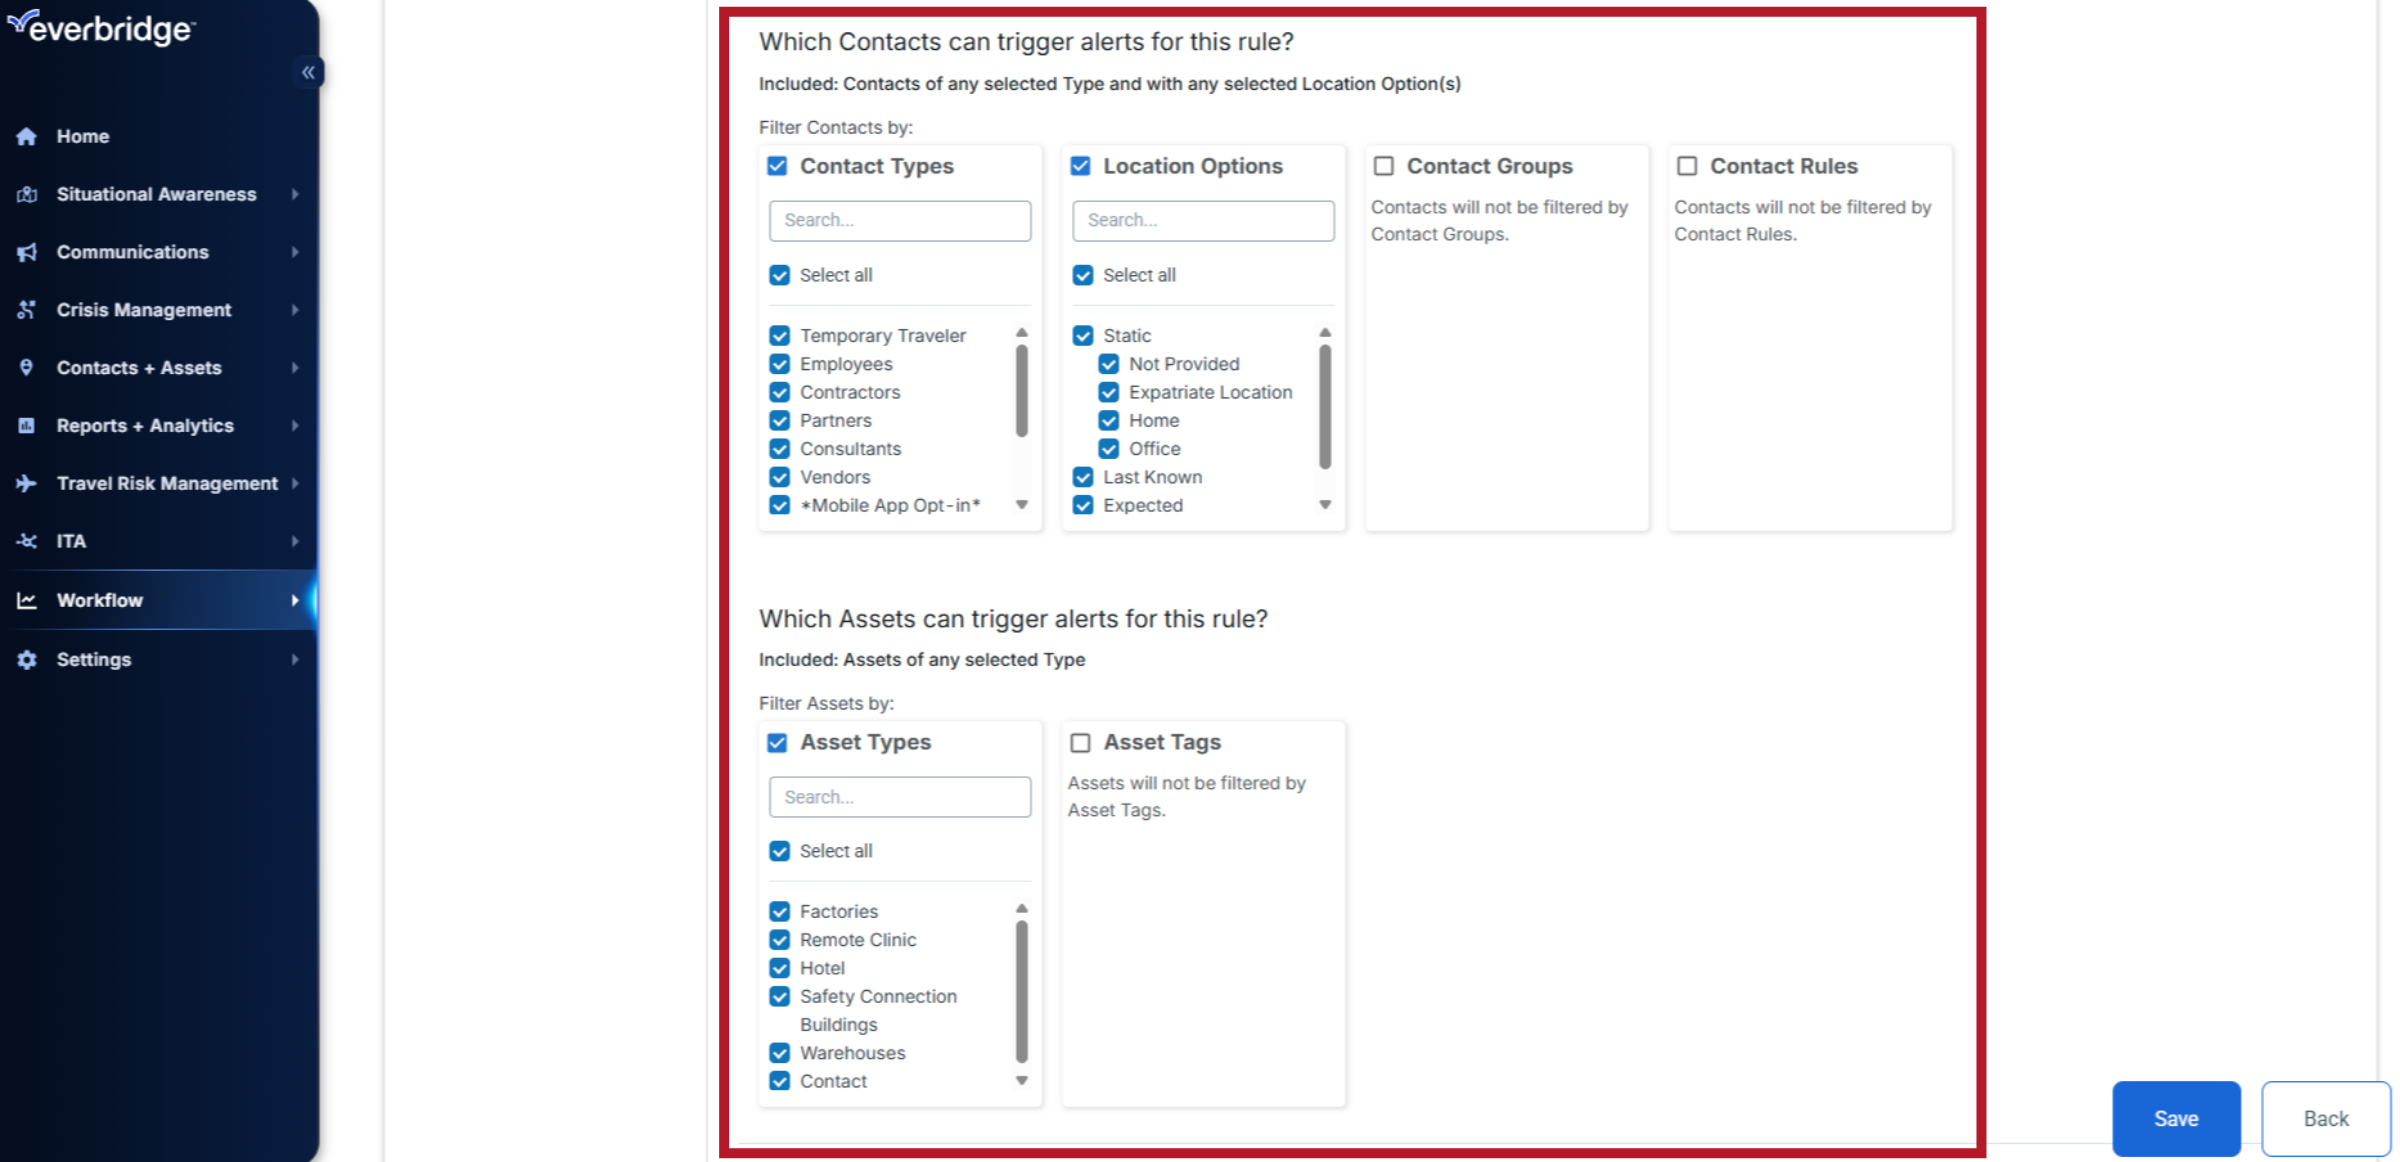The image size is (2400, 1162).
Task: Click the Travel Risk Management airplane icon
Action: pos(27,483)
